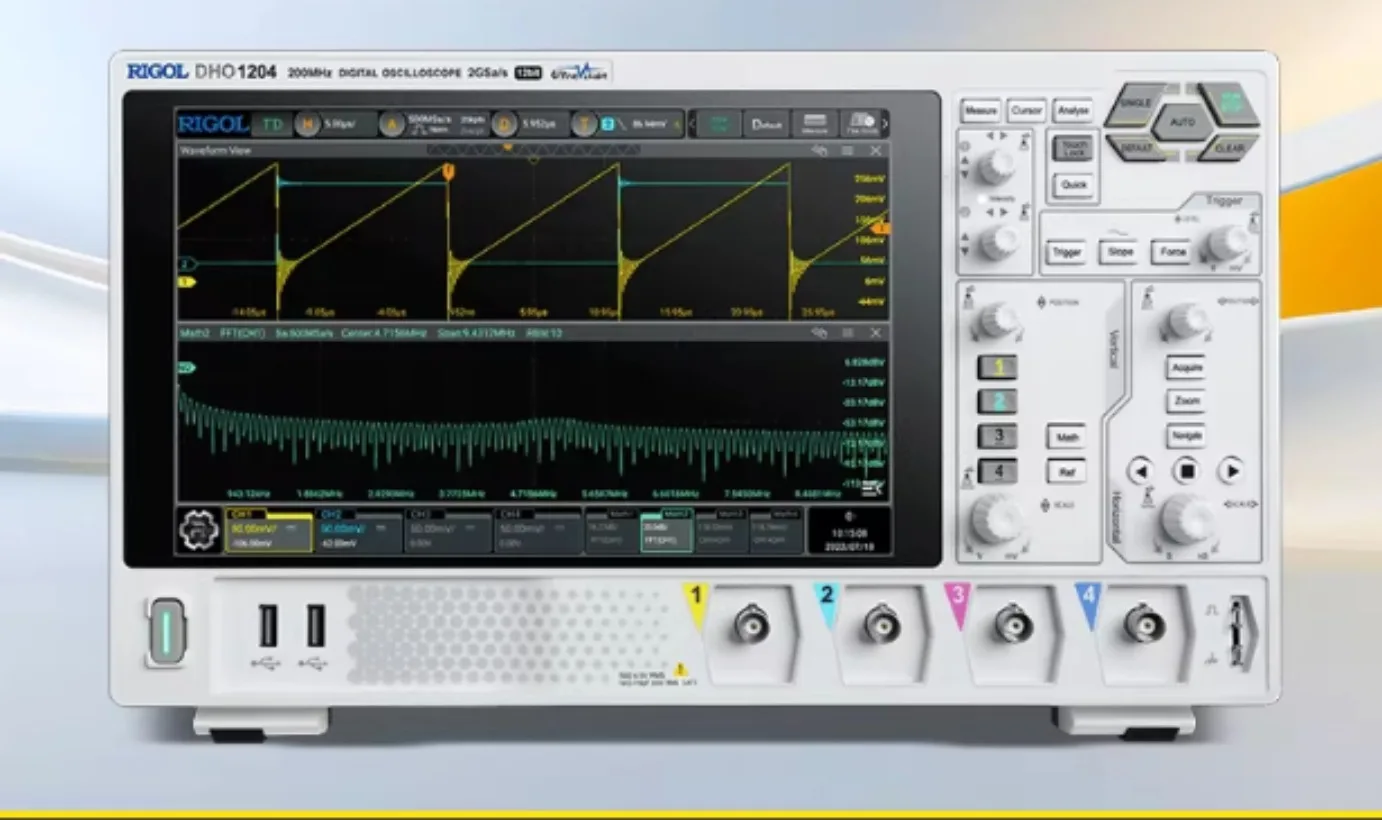
Task: Push the Measure front-panel button
Action: 981,111
